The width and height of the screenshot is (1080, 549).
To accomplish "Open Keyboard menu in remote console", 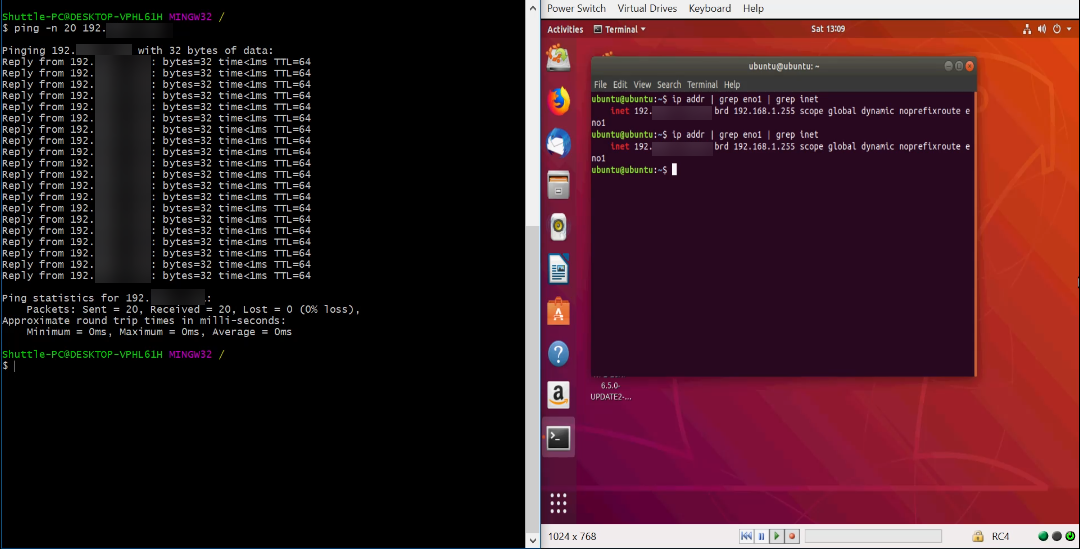I will pyautogui.click(x=709, y=8).
